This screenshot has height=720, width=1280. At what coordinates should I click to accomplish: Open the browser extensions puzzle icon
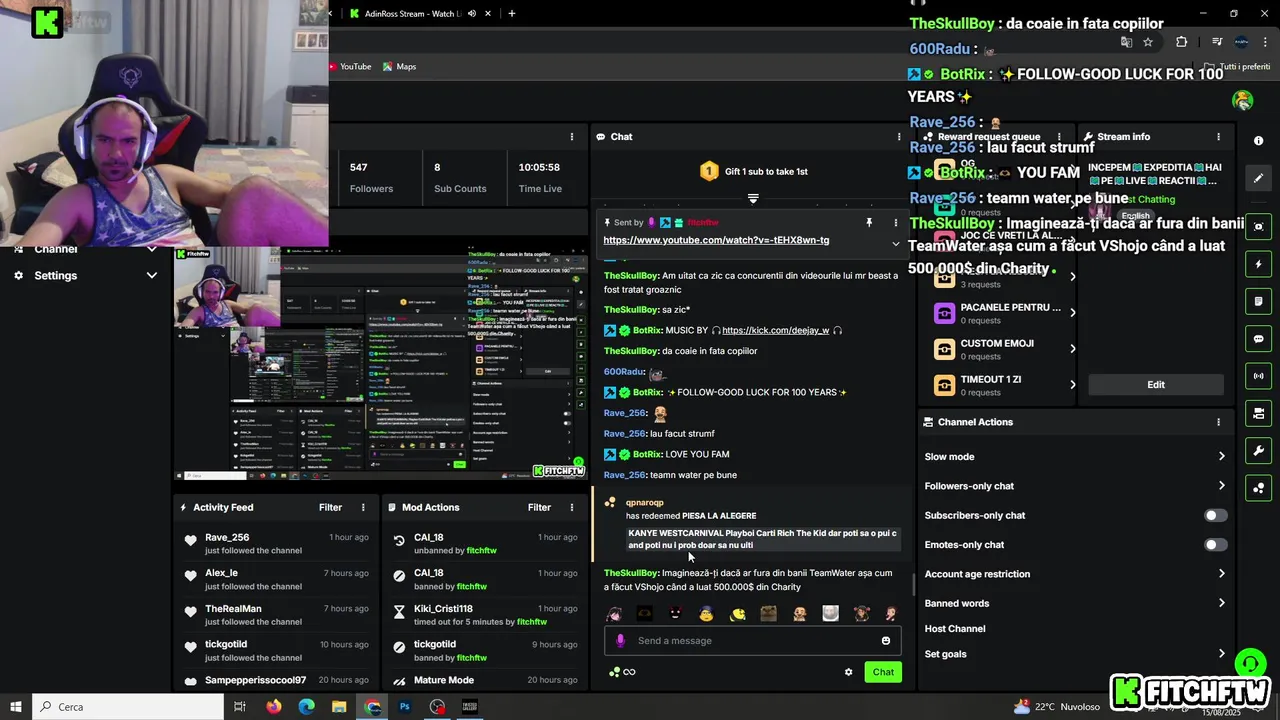click(1181, 42)
